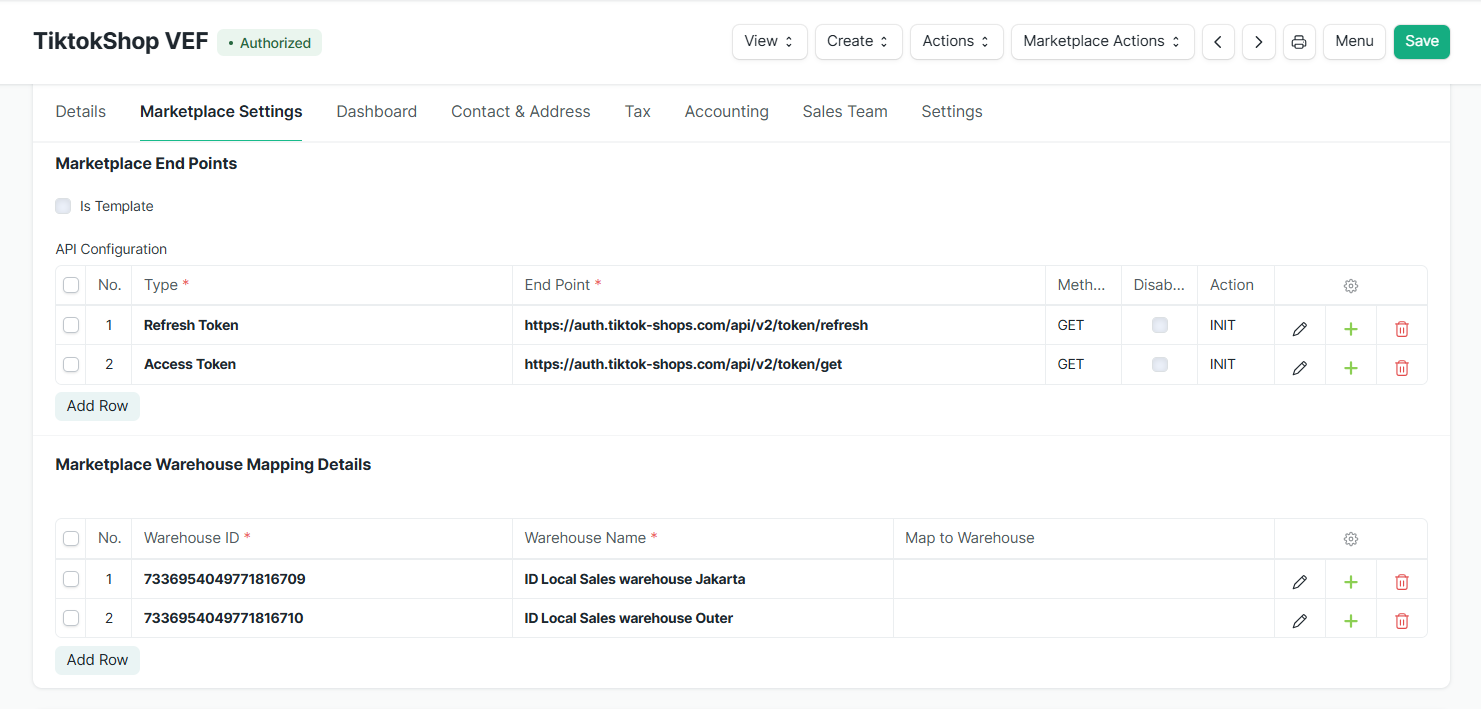Click ID Local Sales warehouse Jakarta name
The height and width of the screenshot is (709, 1481).
coord(703,579)
